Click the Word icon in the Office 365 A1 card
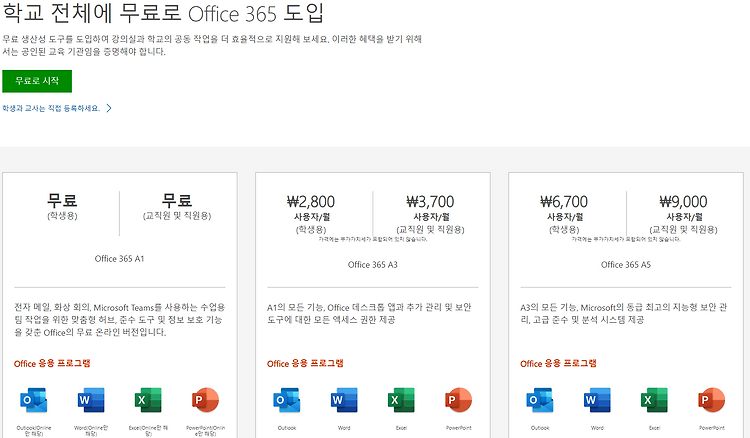Viewport: 750px width, 438px height. [91, 400]
